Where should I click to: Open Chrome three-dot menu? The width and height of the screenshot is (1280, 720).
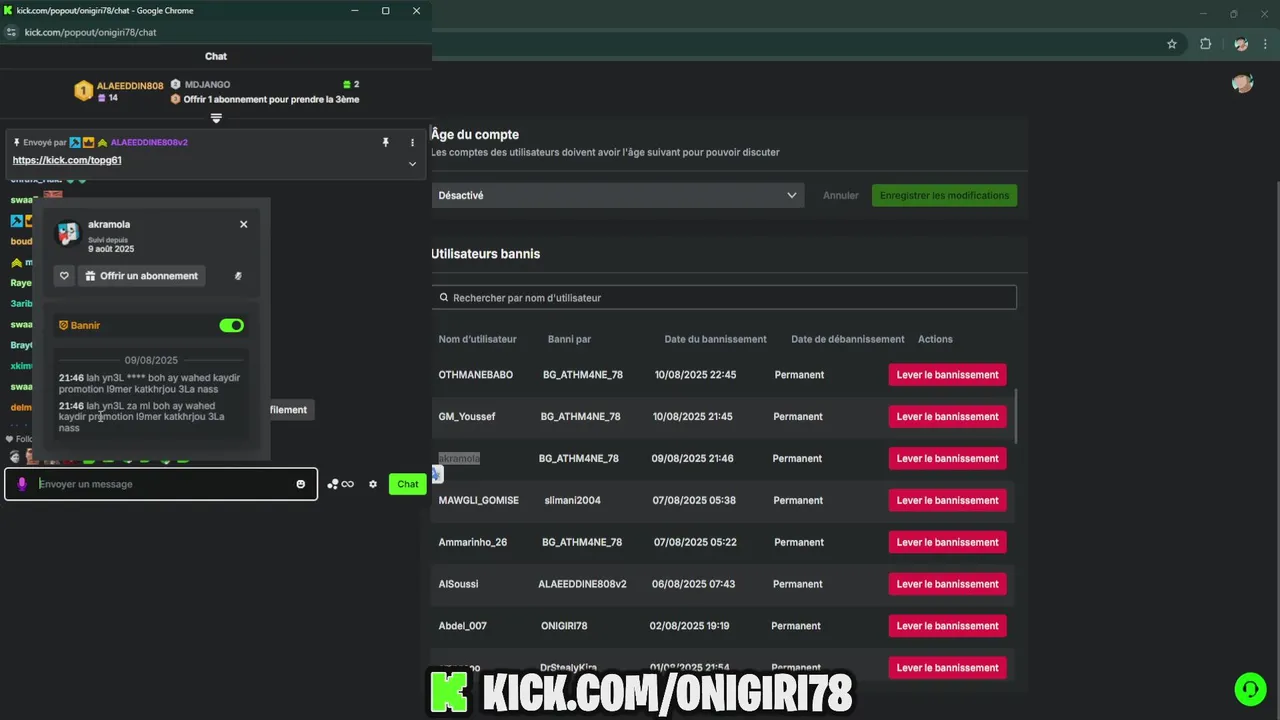click(1266, 44)
